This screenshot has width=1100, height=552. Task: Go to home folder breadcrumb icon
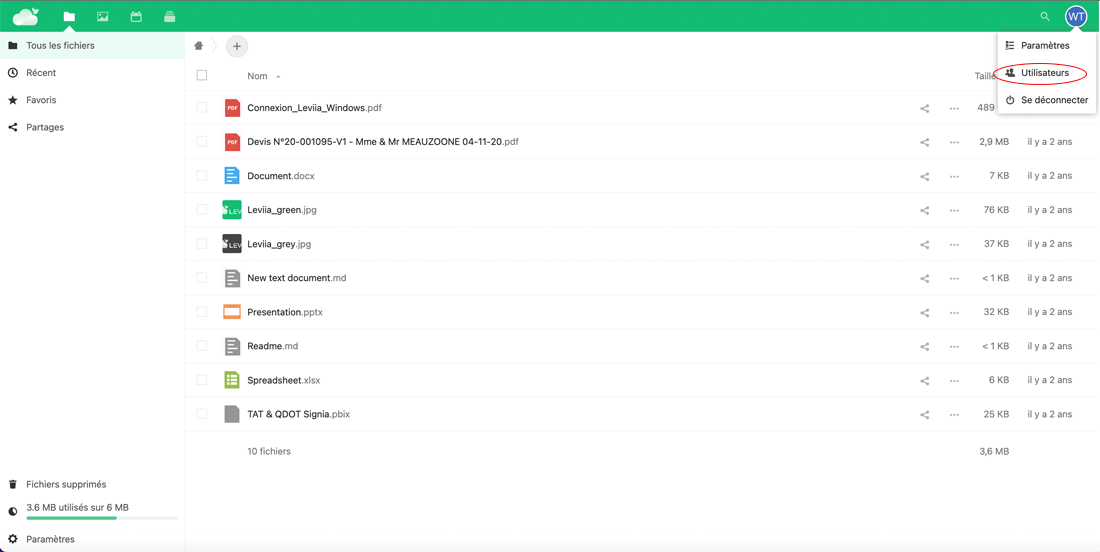coord(199,46)
